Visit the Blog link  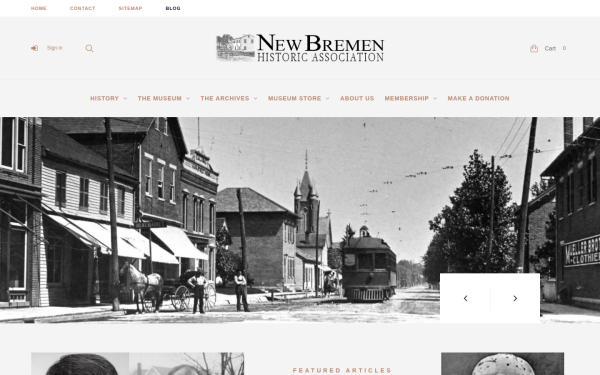tap(173, 8)
